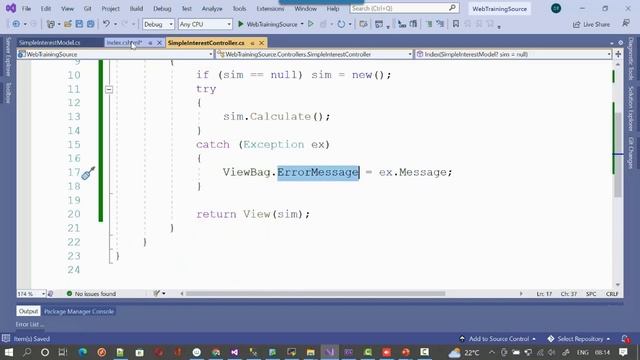The width and height of the screenshot is (640, 360).
Task: Click the Search (Ctrl+Q) box
Action: tap(404, 8)
